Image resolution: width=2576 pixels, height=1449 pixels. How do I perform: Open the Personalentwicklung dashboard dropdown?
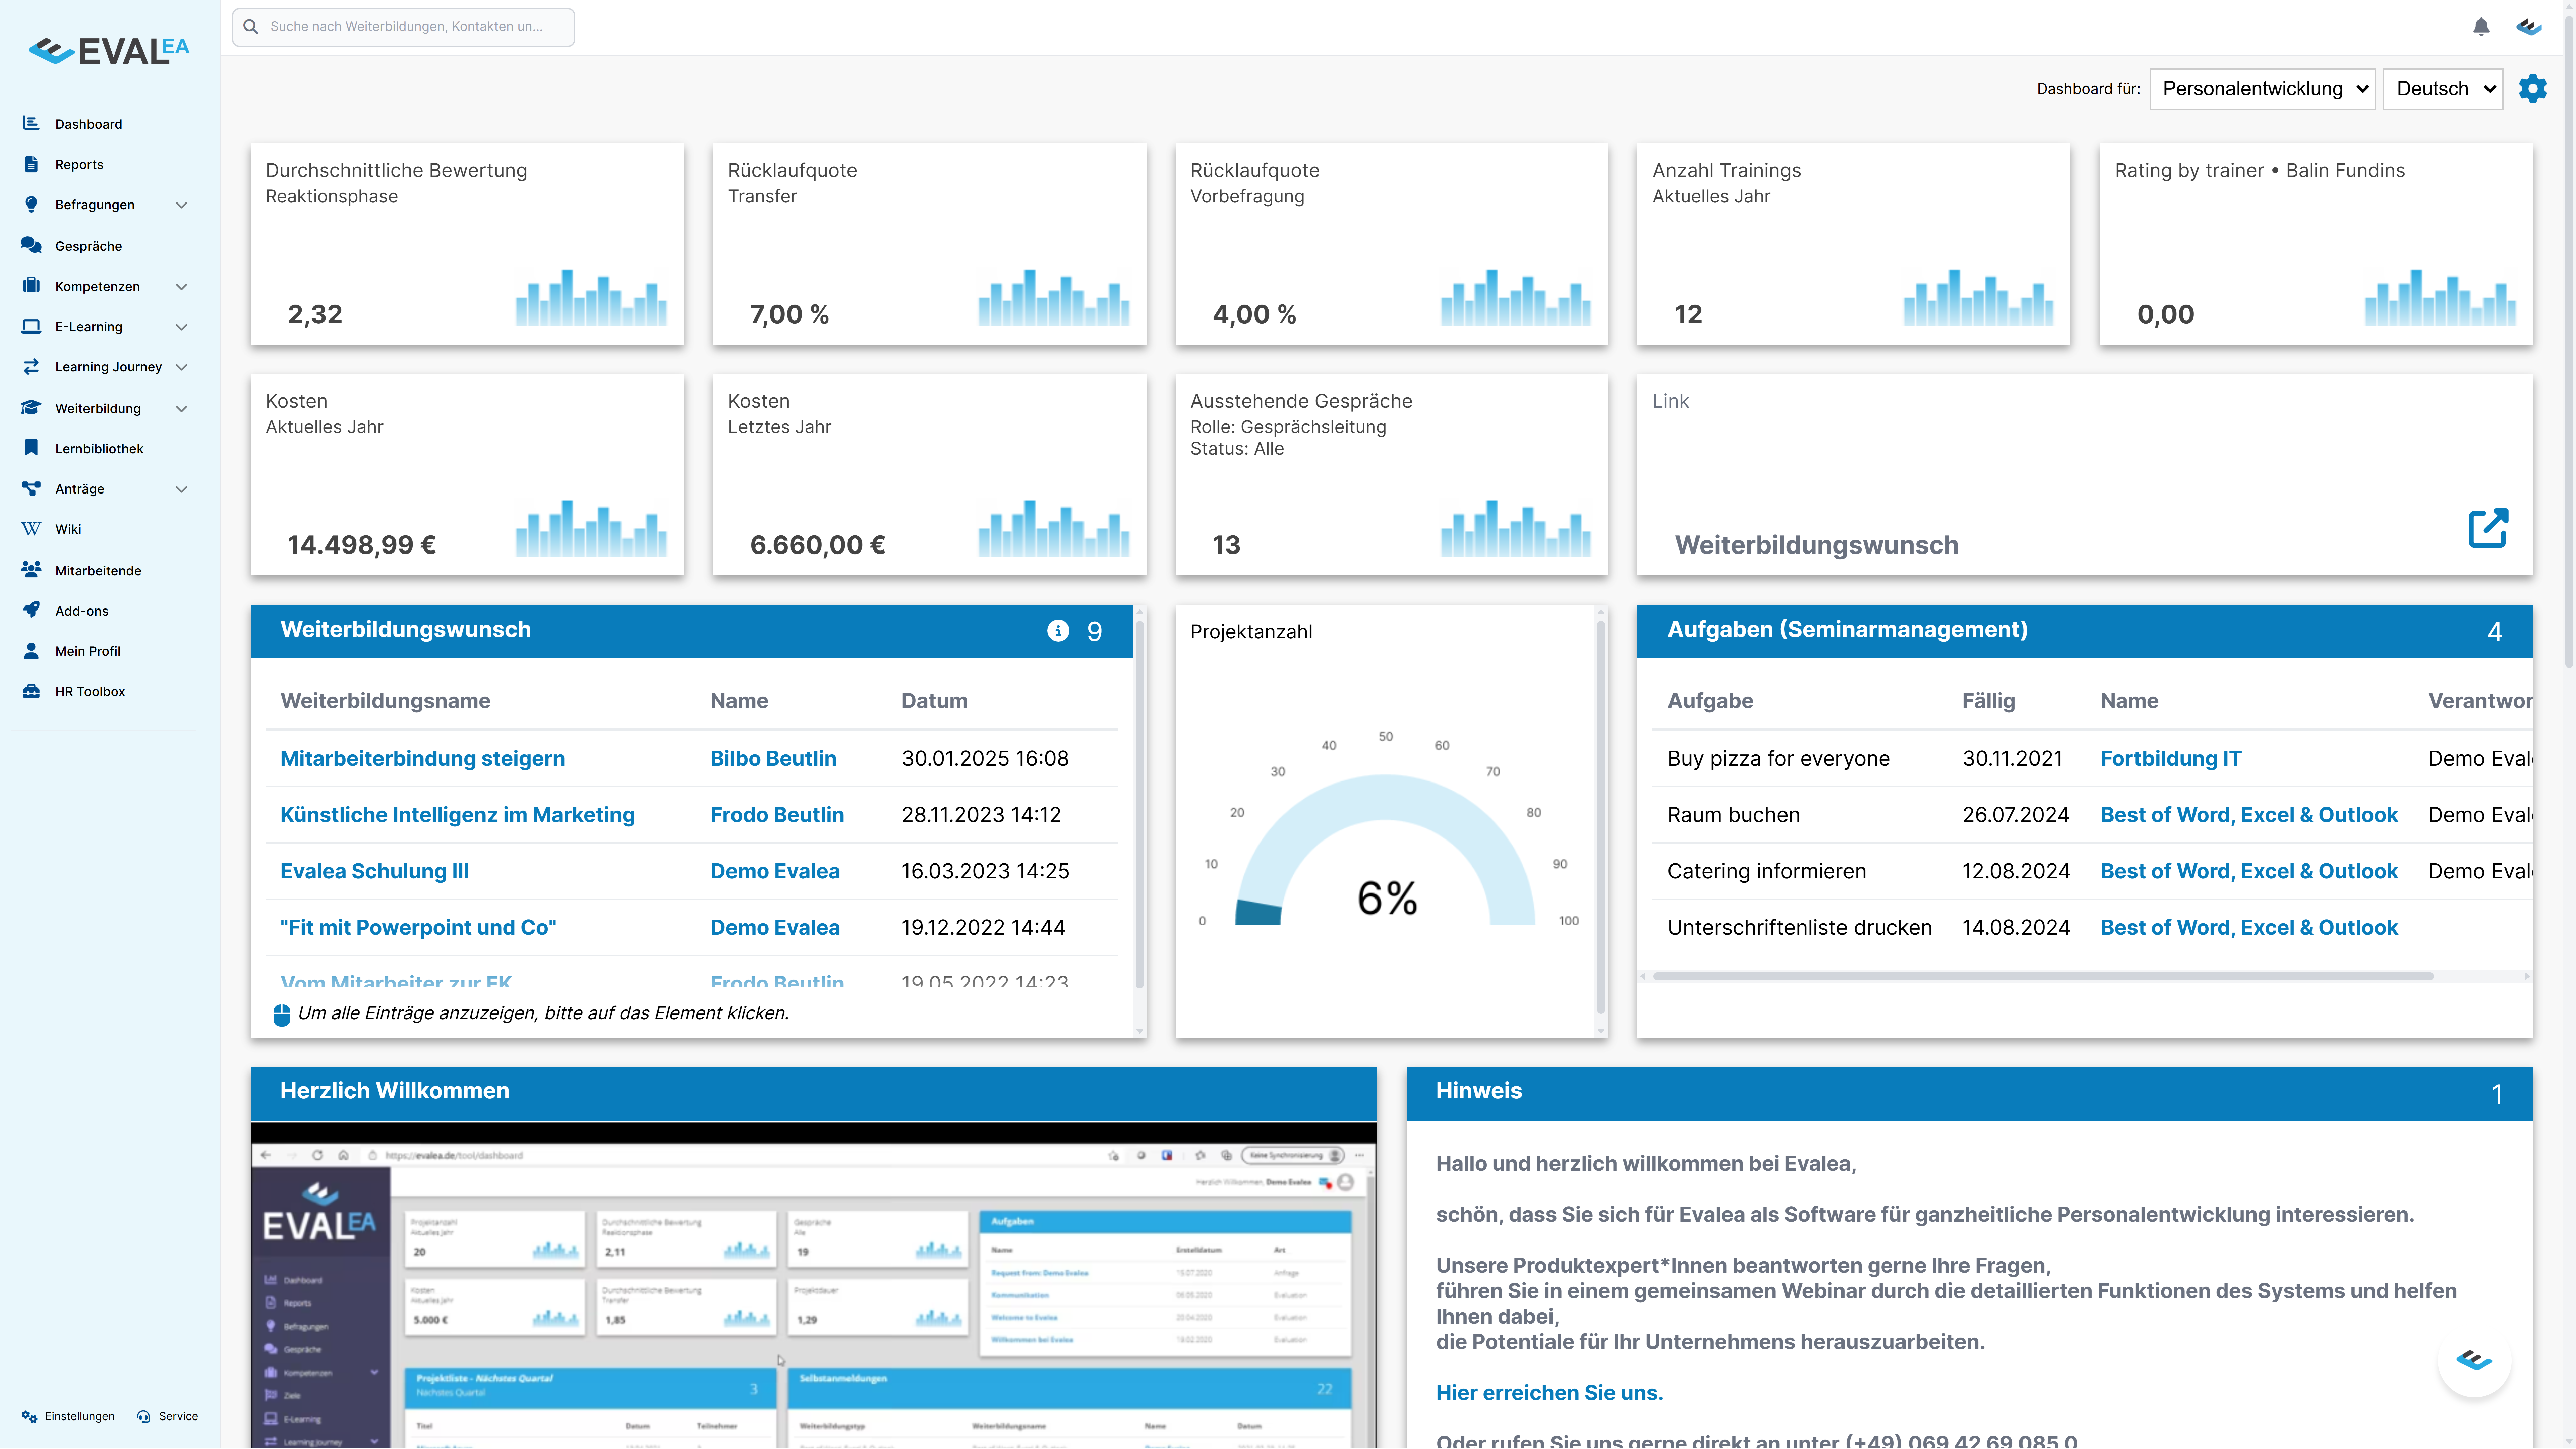(2262, 88)
